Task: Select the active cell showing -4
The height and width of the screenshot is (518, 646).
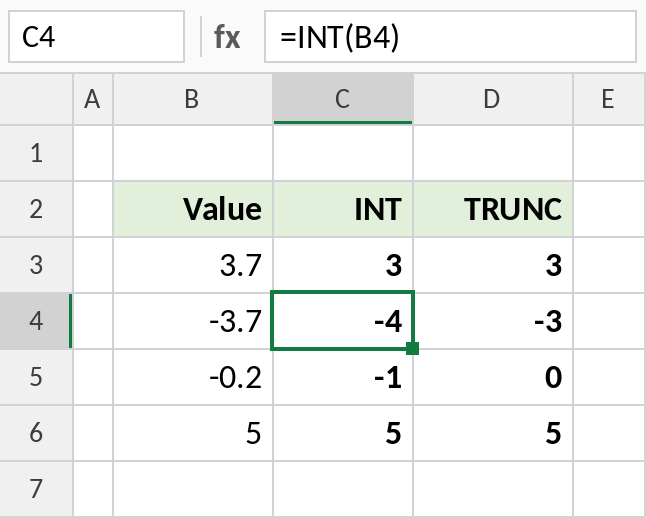Action: [342, 321]
